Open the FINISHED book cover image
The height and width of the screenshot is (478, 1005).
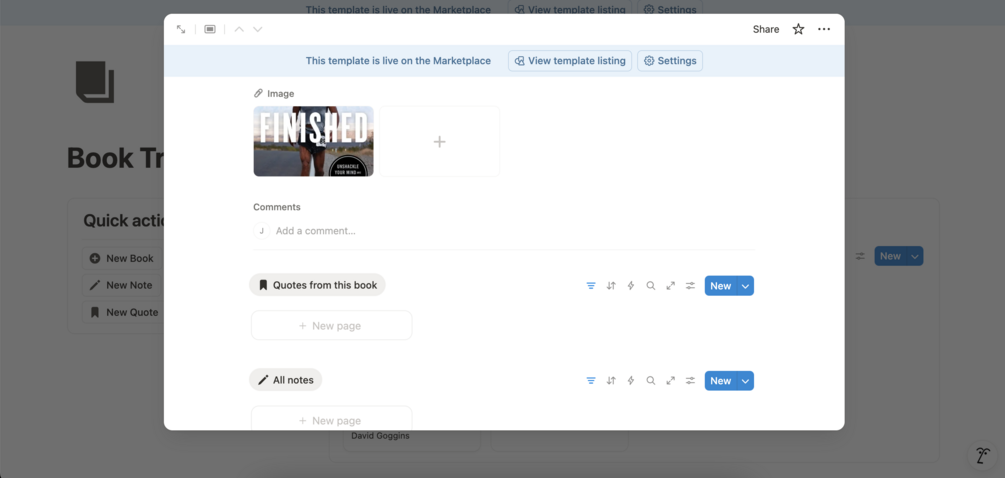point(313,141)
